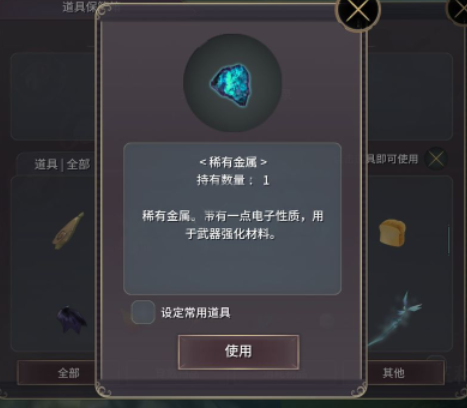
Task: Click the 道具保管 window title
Action: click(91, 7)
